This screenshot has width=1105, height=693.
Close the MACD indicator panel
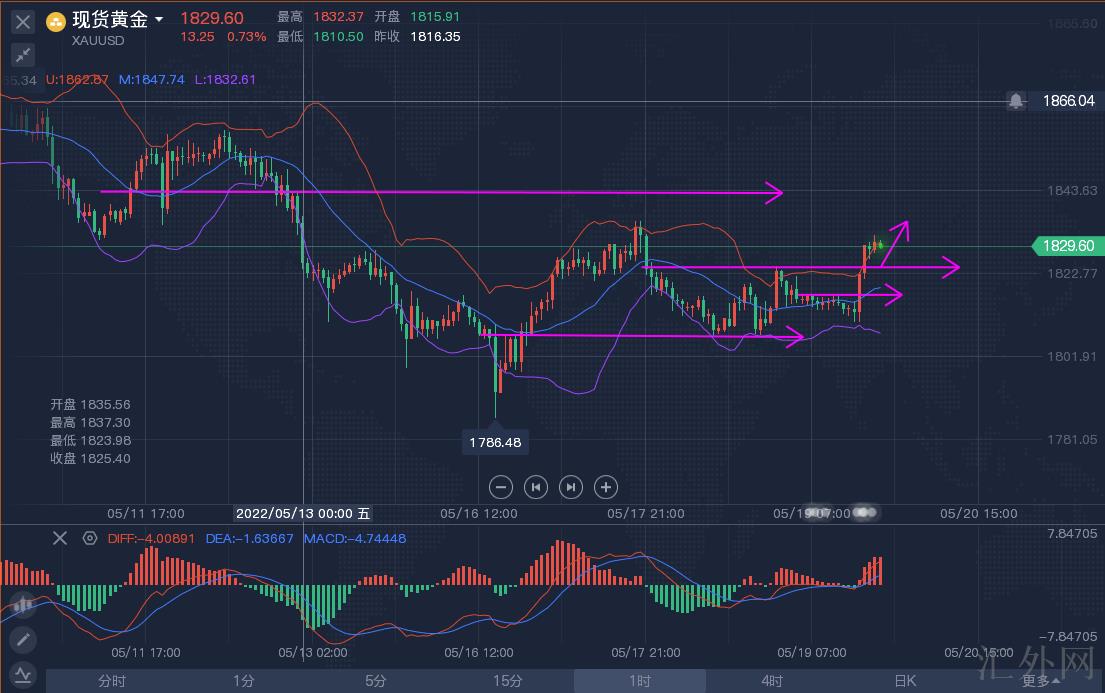60,538
